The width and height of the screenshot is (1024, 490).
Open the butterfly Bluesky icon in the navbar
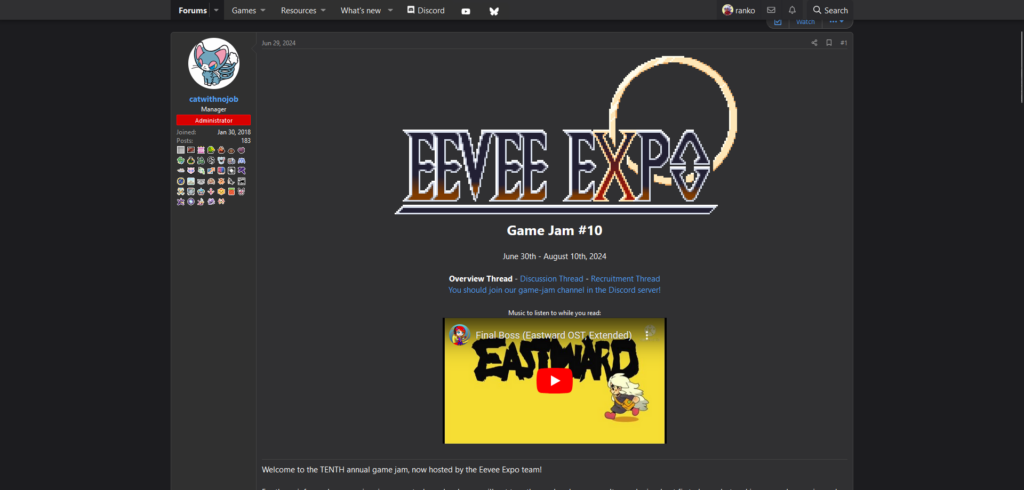(494, 10)
